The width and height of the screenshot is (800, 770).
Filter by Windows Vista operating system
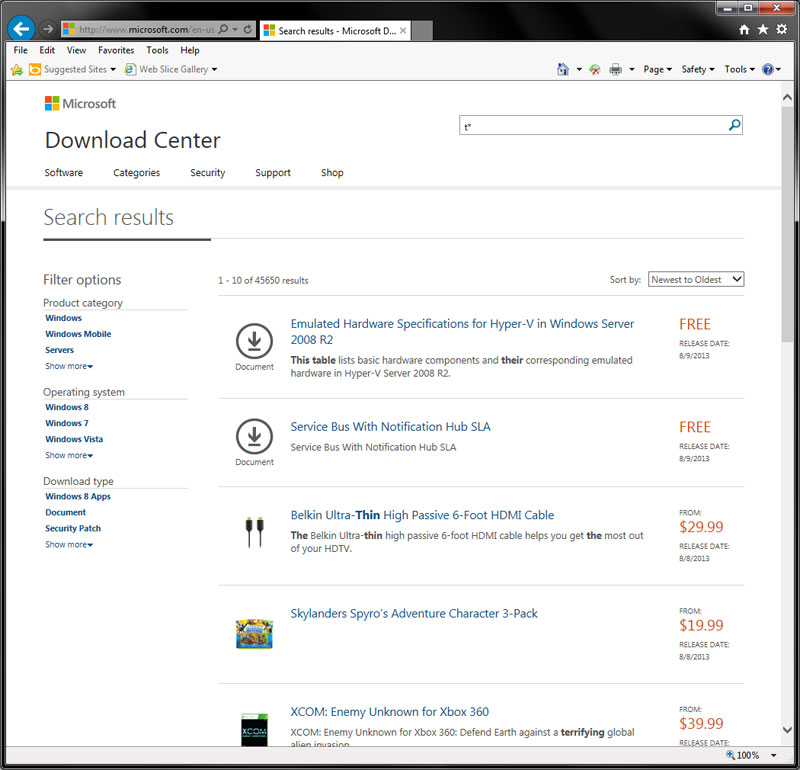click(x=74, y=439)
